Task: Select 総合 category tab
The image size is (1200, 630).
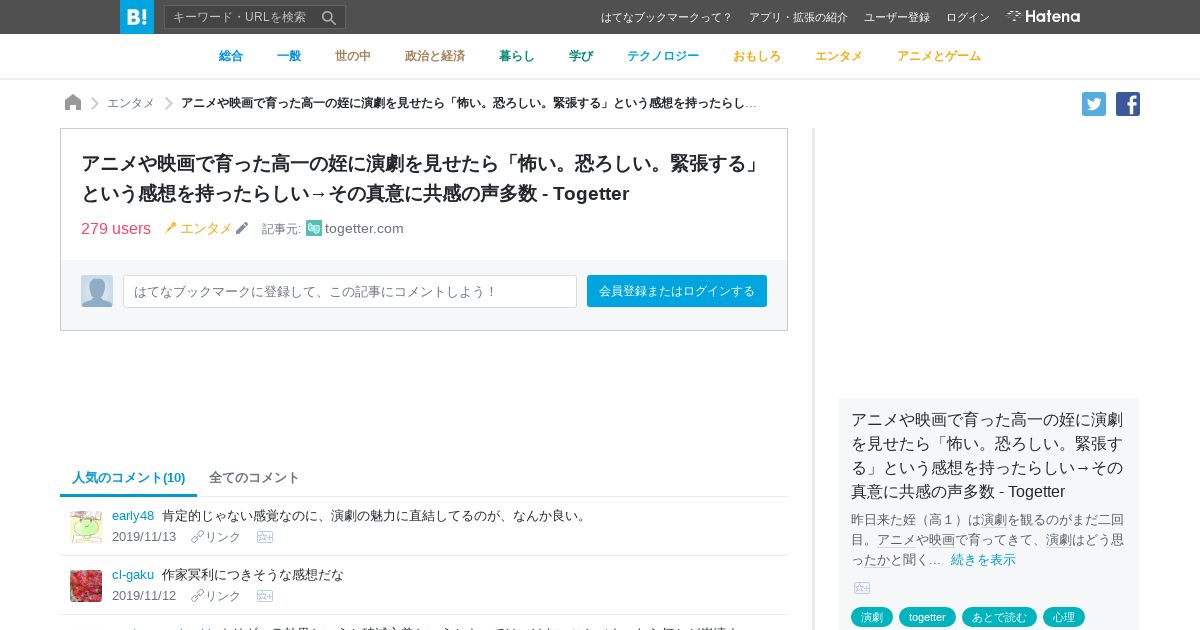Action: click(231, 56)
